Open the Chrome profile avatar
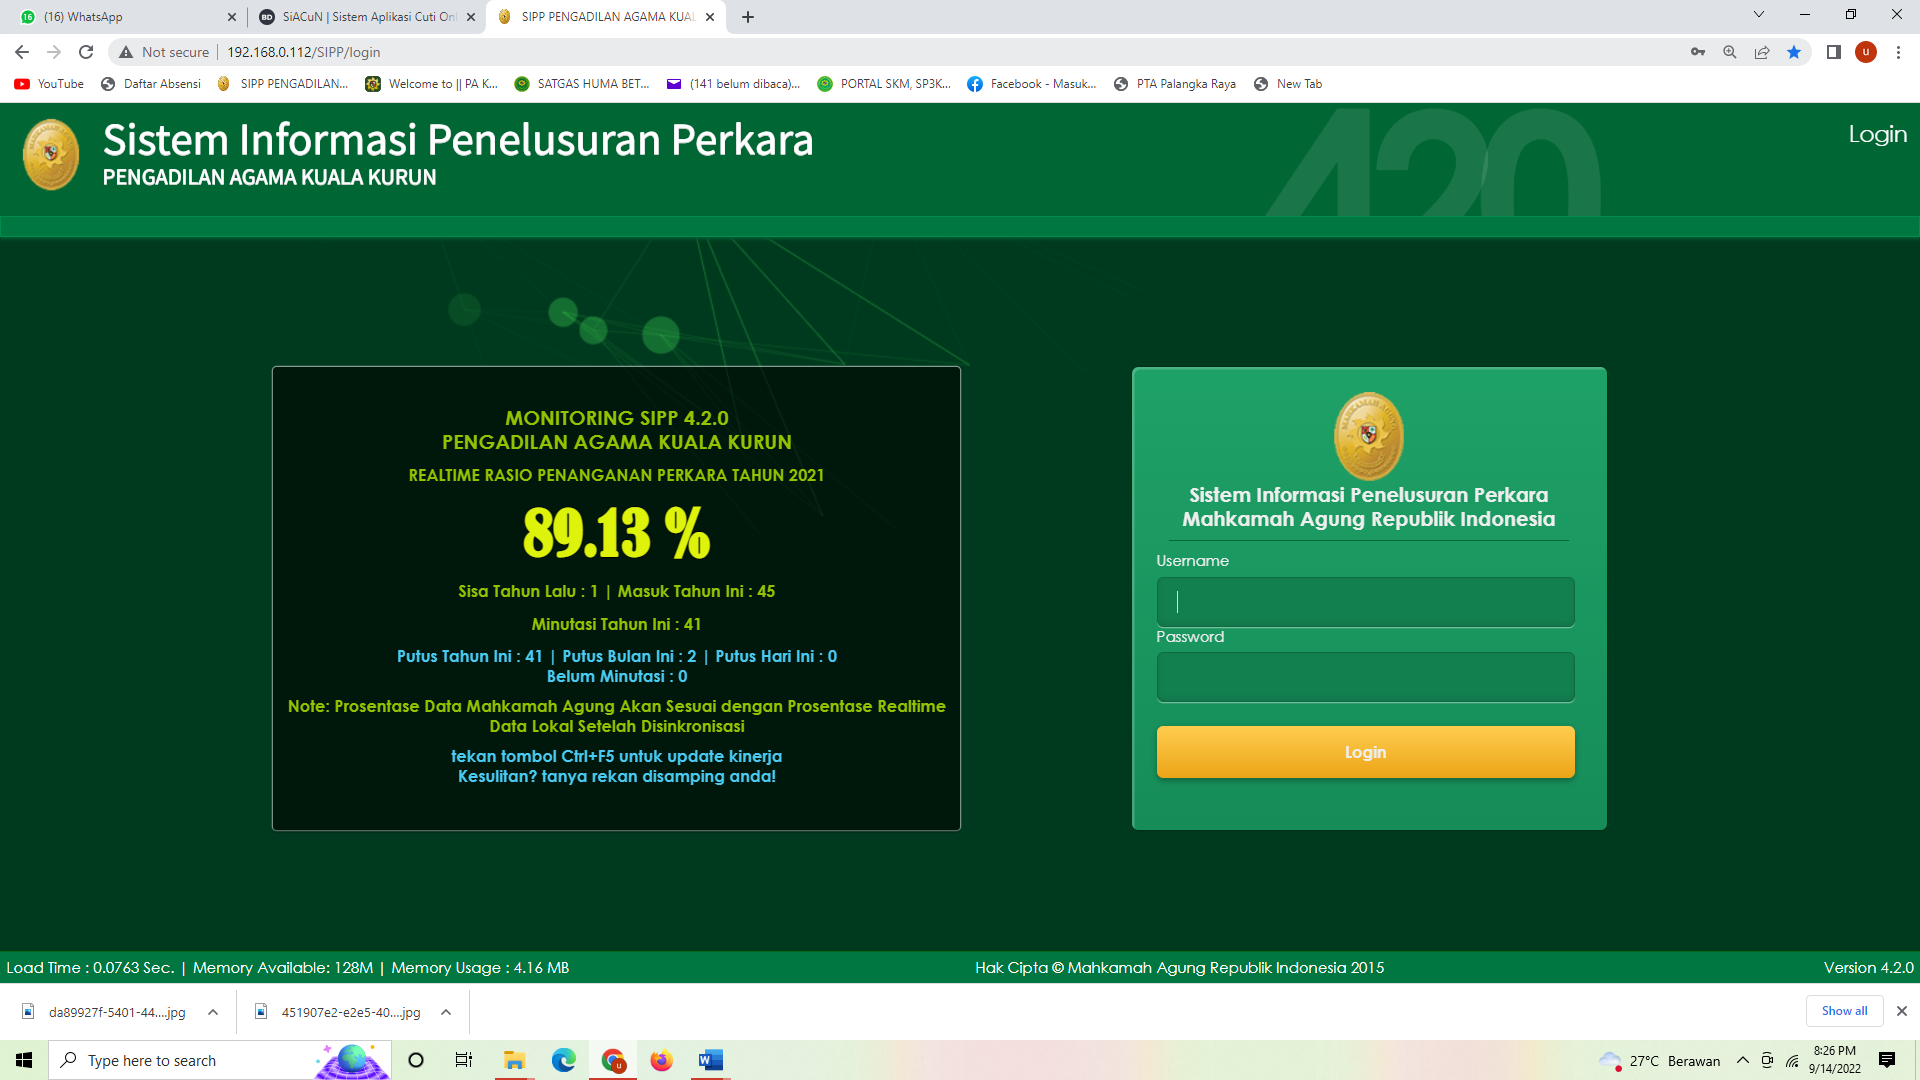Image resolution: width=1920 pixels, height=1080 pixels. click(x=1866, y=52)
